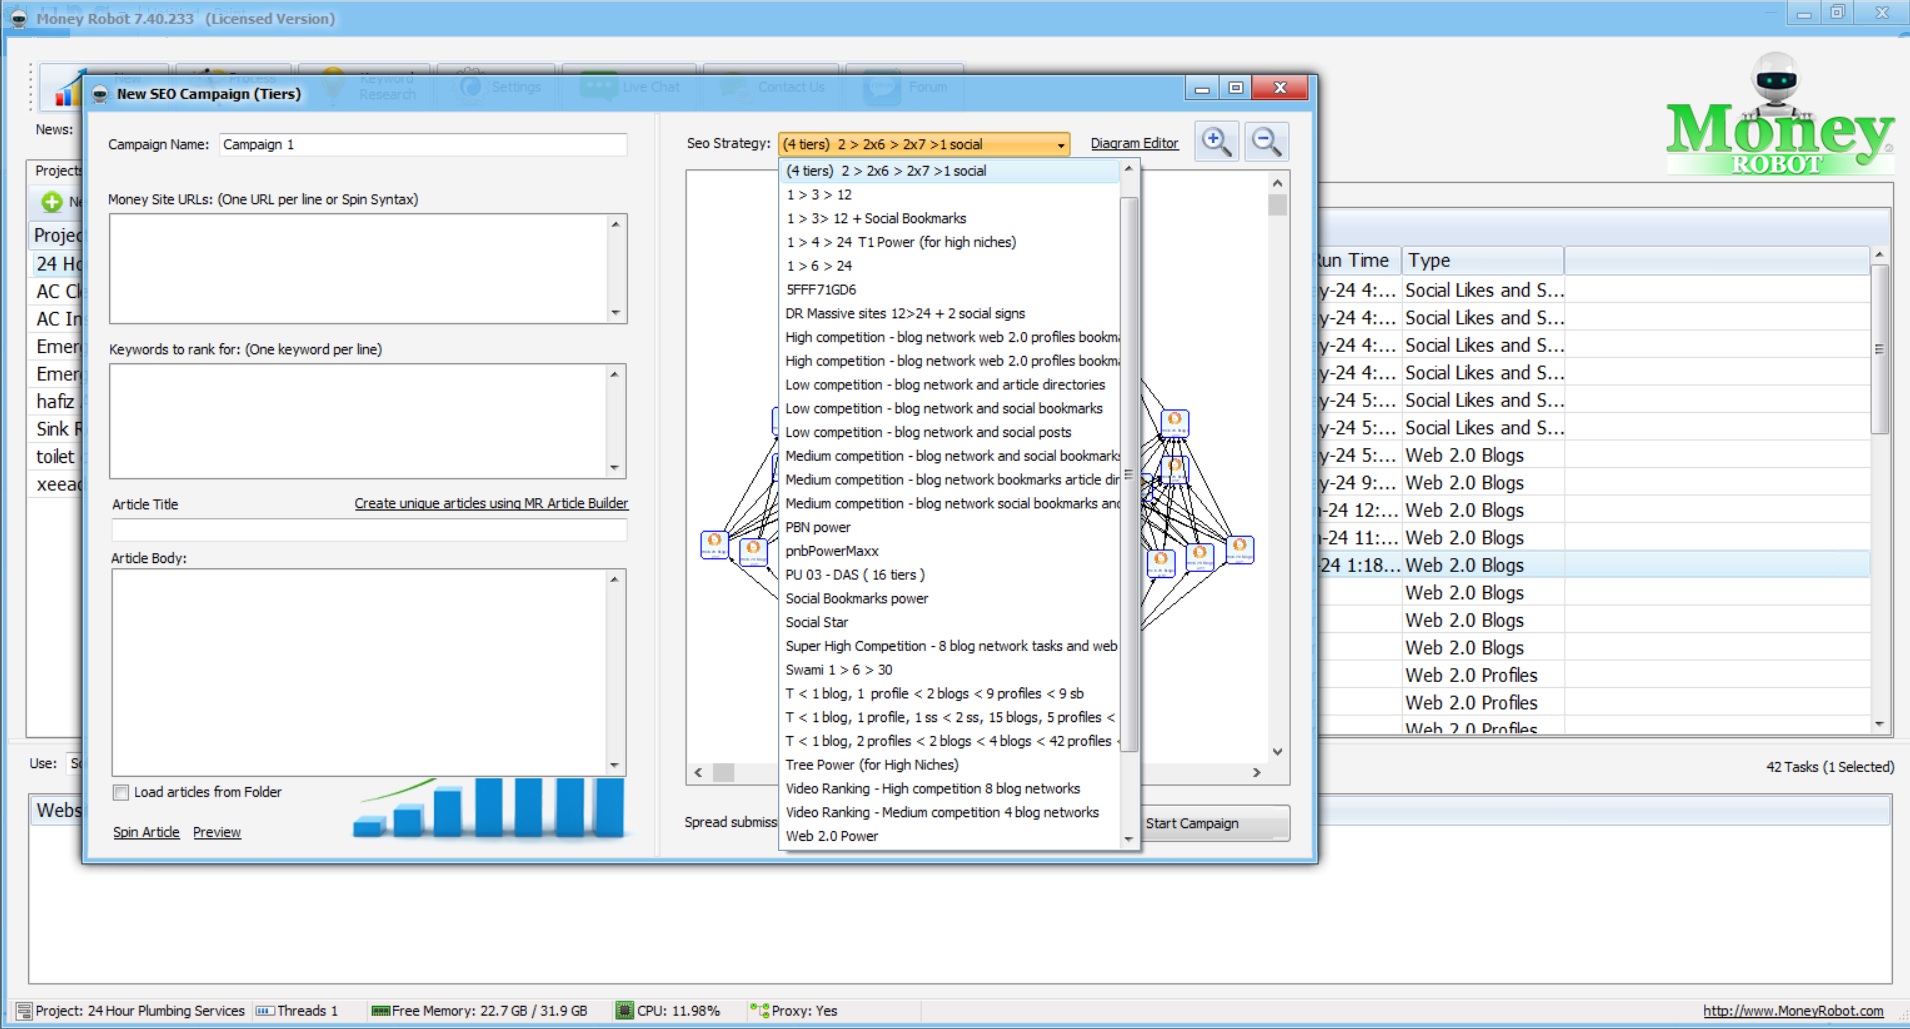Select the 'hafiz' project in main window
1910x1029 pixels.
point(55,401)
